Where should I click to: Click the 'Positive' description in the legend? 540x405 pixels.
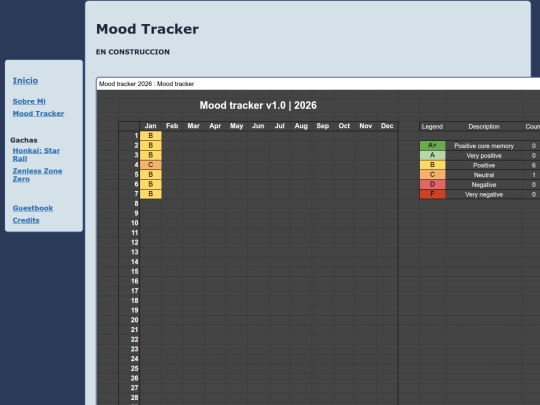point(484,165)
